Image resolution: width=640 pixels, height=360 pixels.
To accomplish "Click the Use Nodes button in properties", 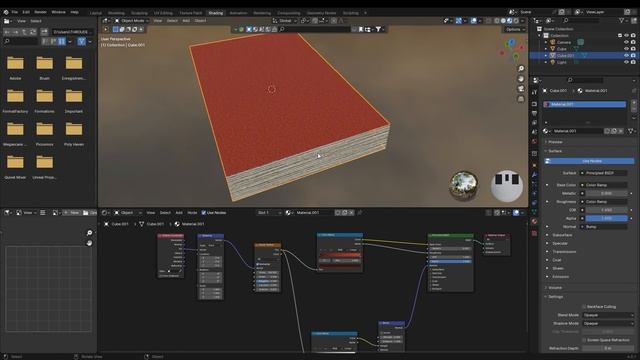I will pos(589,161).
